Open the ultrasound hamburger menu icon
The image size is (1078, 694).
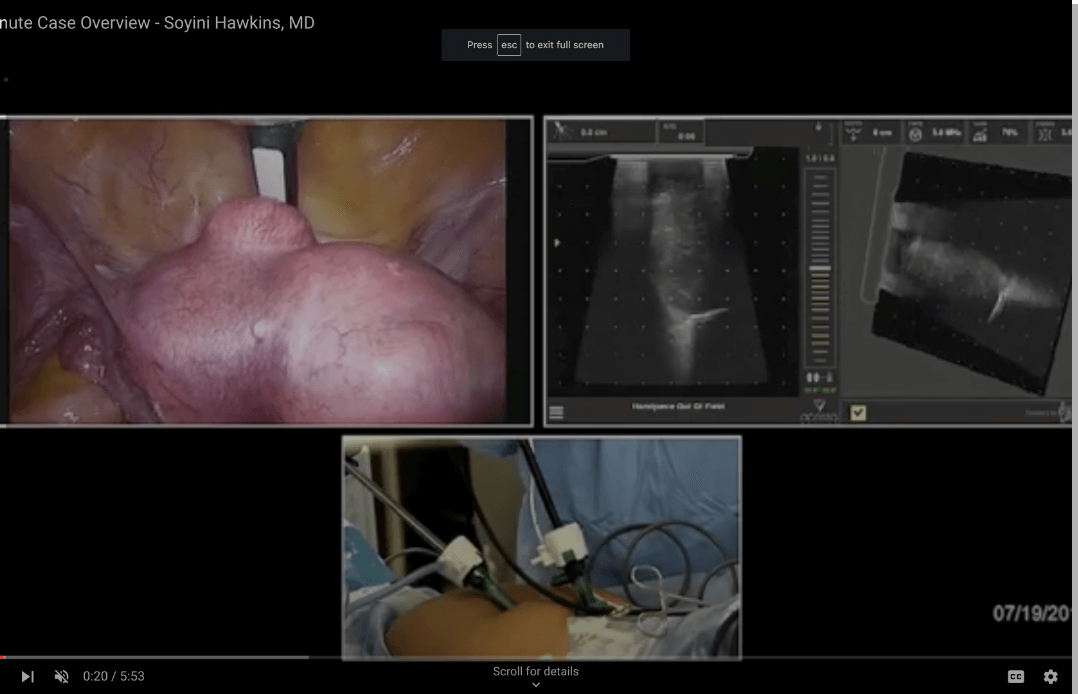(557, 411)
